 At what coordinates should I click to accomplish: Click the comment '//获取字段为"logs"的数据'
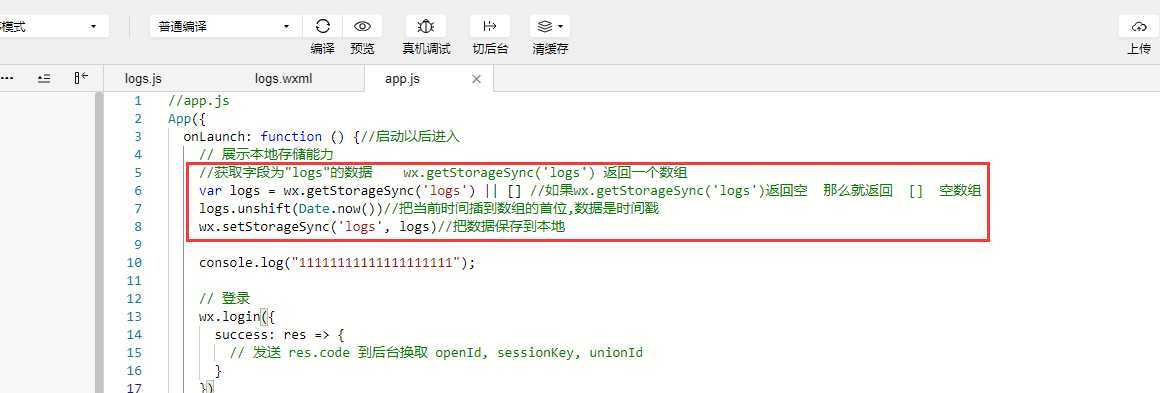(286, 172)
